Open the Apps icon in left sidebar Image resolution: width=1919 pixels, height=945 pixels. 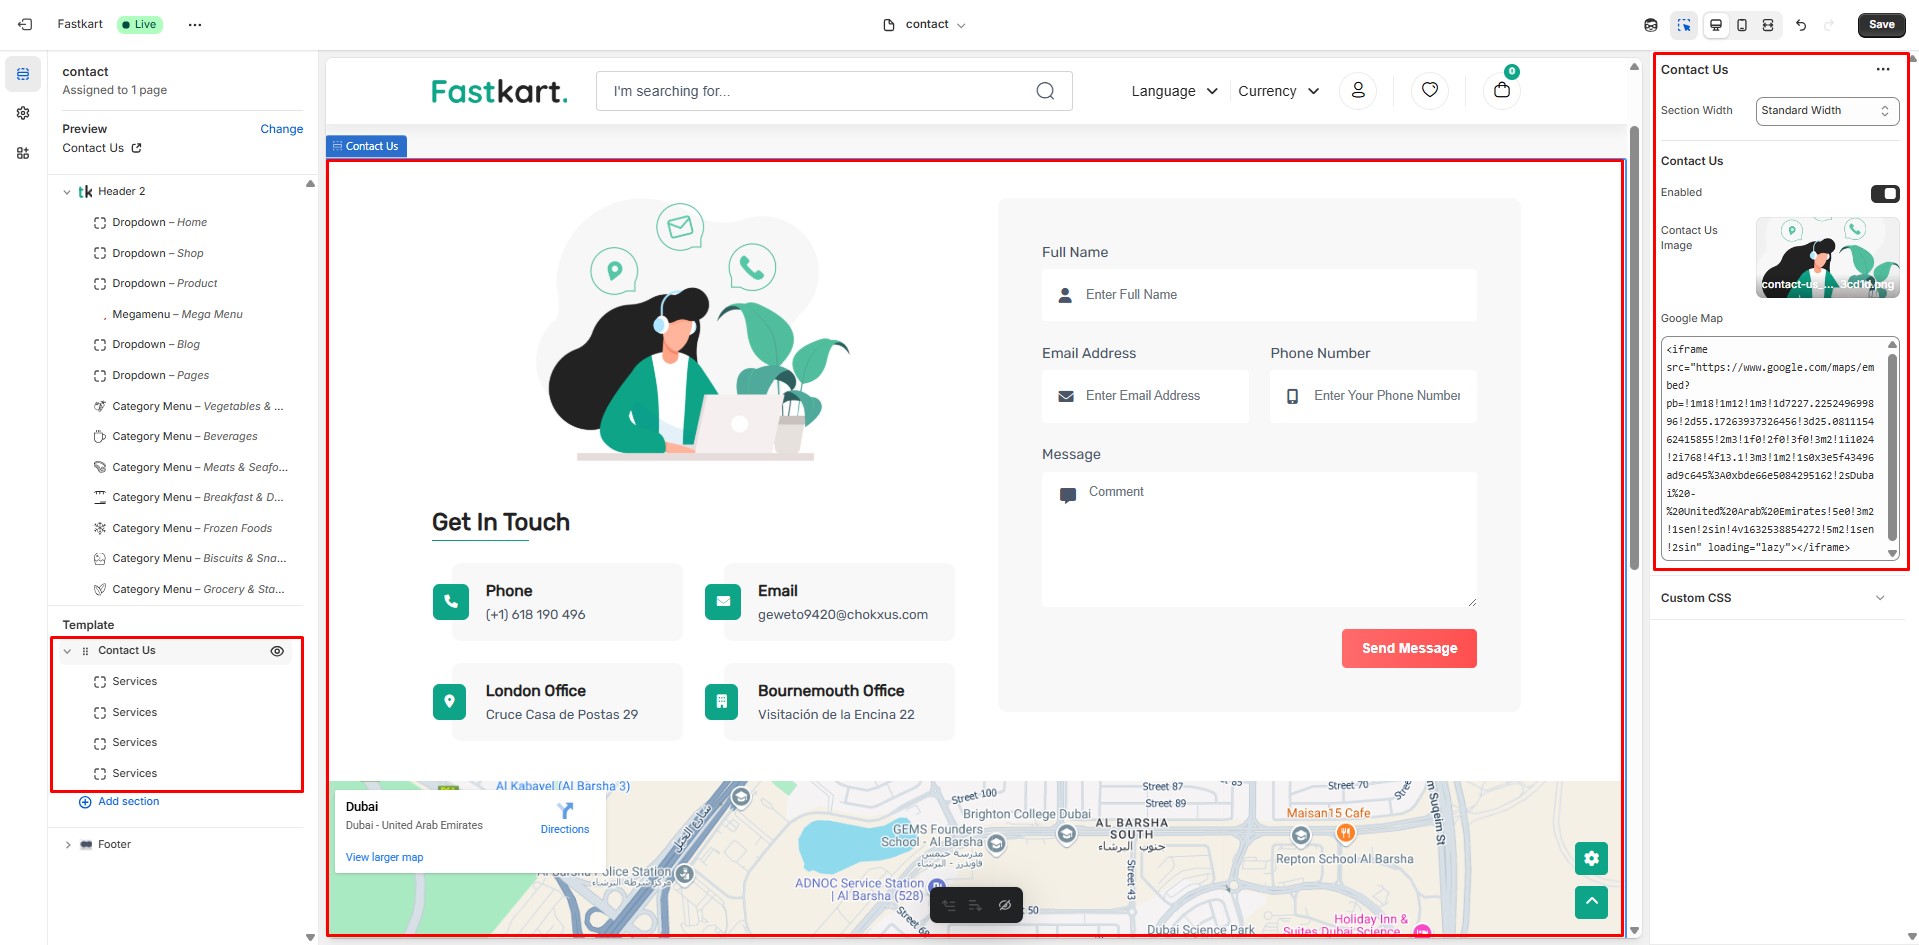(23, 153)
